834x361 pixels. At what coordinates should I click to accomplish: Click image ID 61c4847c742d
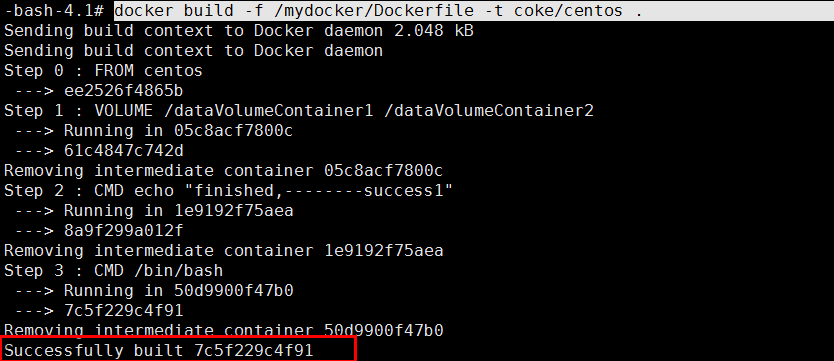[x=124, y=151]
